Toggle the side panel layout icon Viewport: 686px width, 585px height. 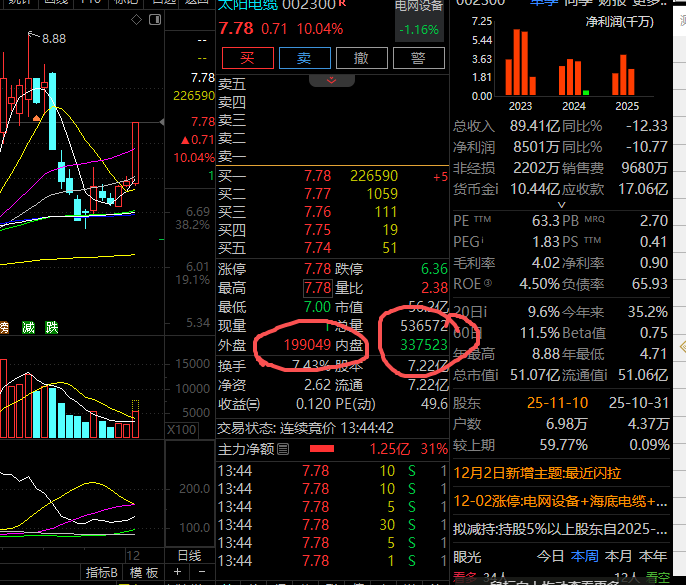click(x=155, y=20)
